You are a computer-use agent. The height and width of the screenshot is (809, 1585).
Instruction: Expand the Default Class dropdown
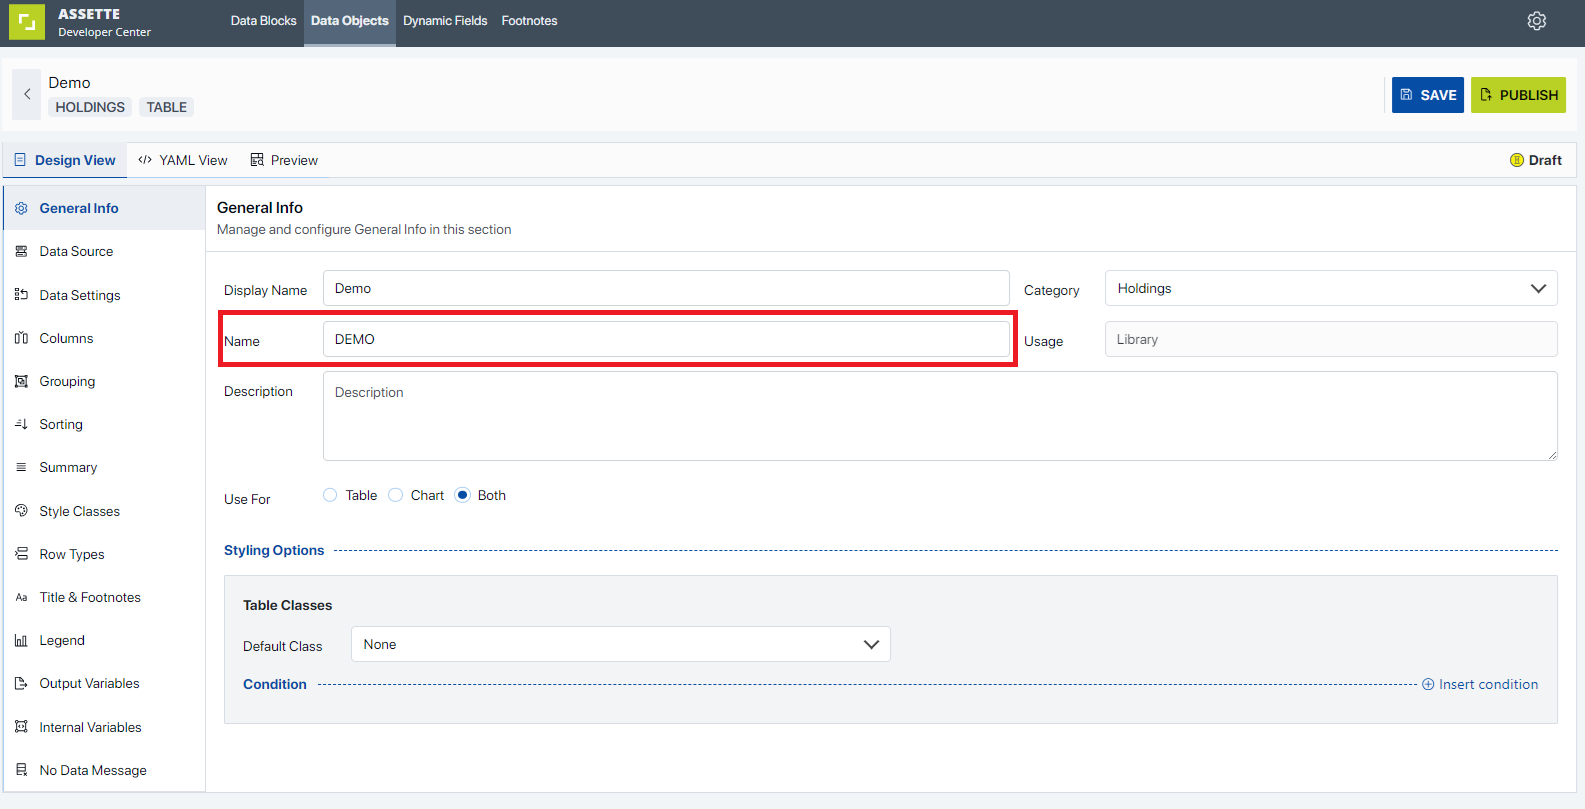(621, 644)
